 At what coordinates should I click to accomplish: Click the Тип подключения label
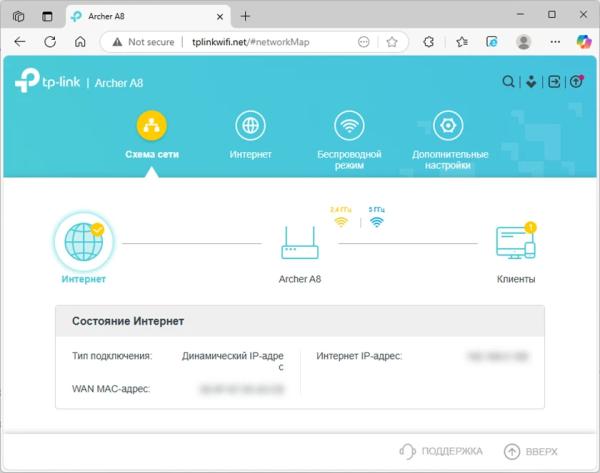(112, 356)
